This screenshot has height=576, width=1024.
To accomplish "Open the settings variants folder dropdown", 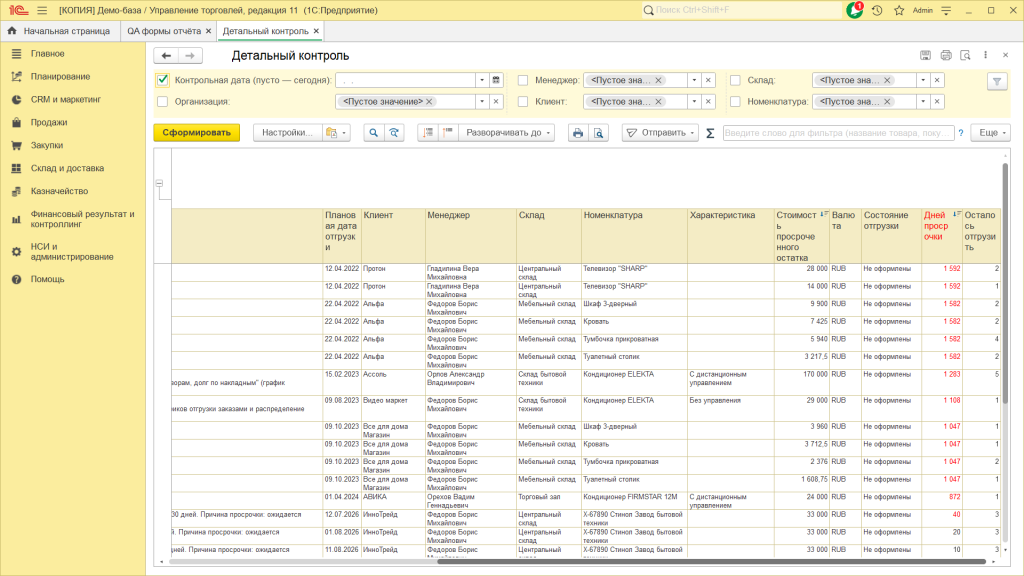I will coord(336,133).
